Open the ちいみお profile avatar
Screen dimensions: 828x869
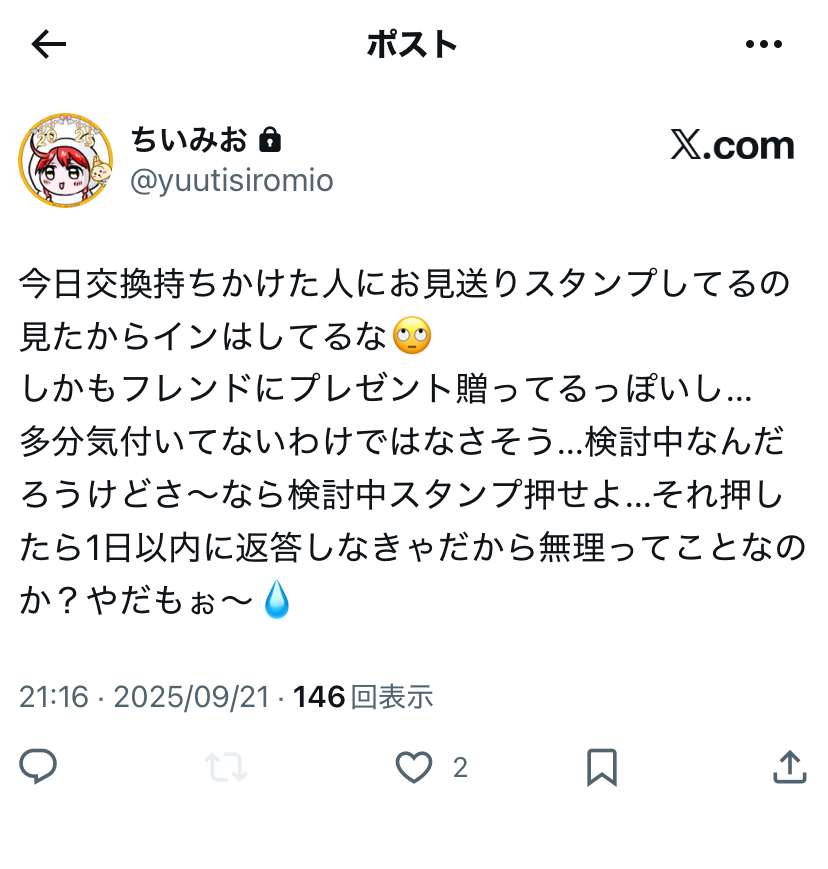coord(65,160)
